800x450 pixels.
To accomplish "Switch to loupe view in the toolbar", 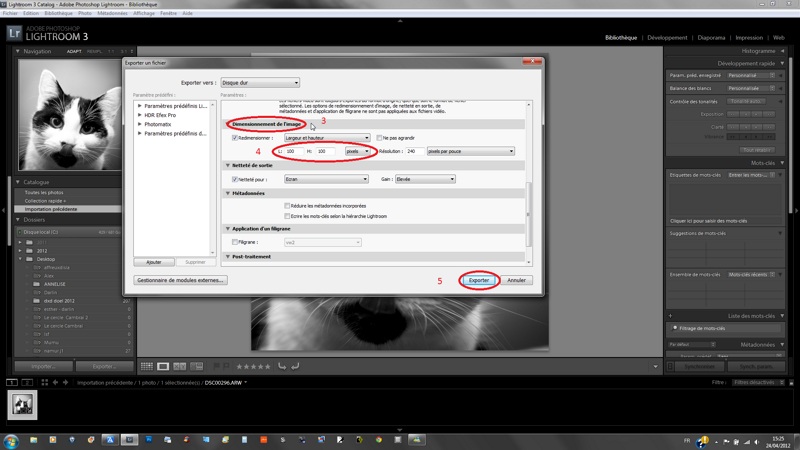I will pos(163,366).
